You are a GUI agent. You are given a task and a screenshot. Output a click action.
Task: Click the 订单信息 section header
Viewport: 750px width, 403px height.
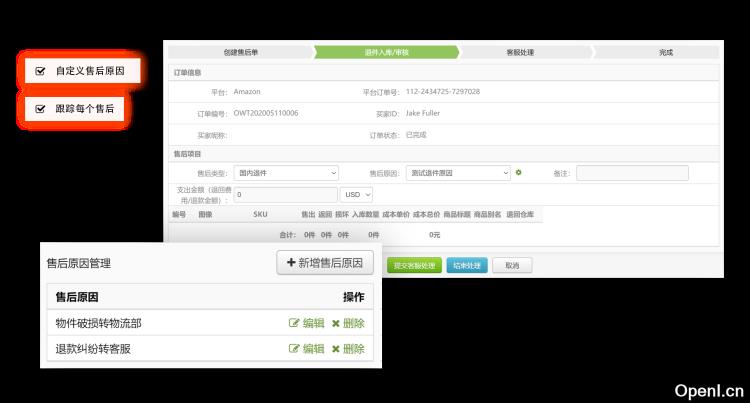(x=188, y=73)
